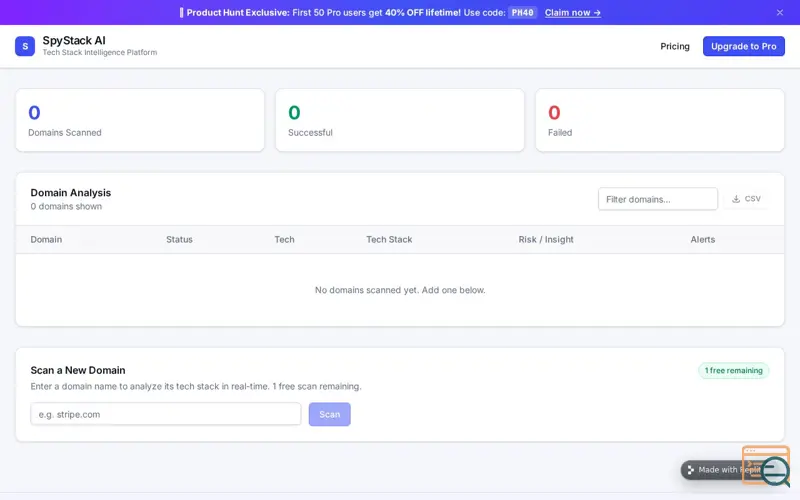Click the Scan a New Domain heading
This screenshot has height=500, width=800.
click(x=78, y=370)
